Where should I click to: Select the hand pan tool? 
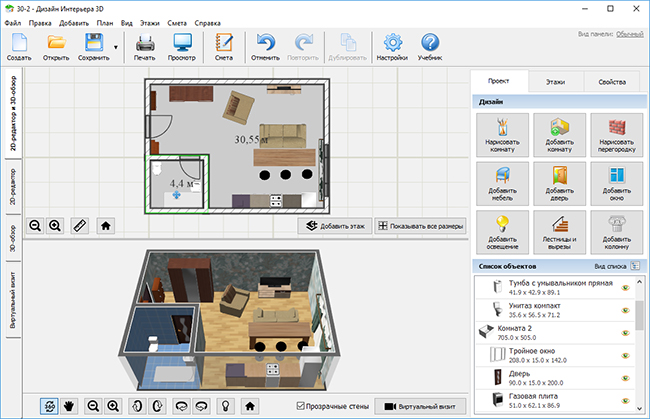point(69,406)
